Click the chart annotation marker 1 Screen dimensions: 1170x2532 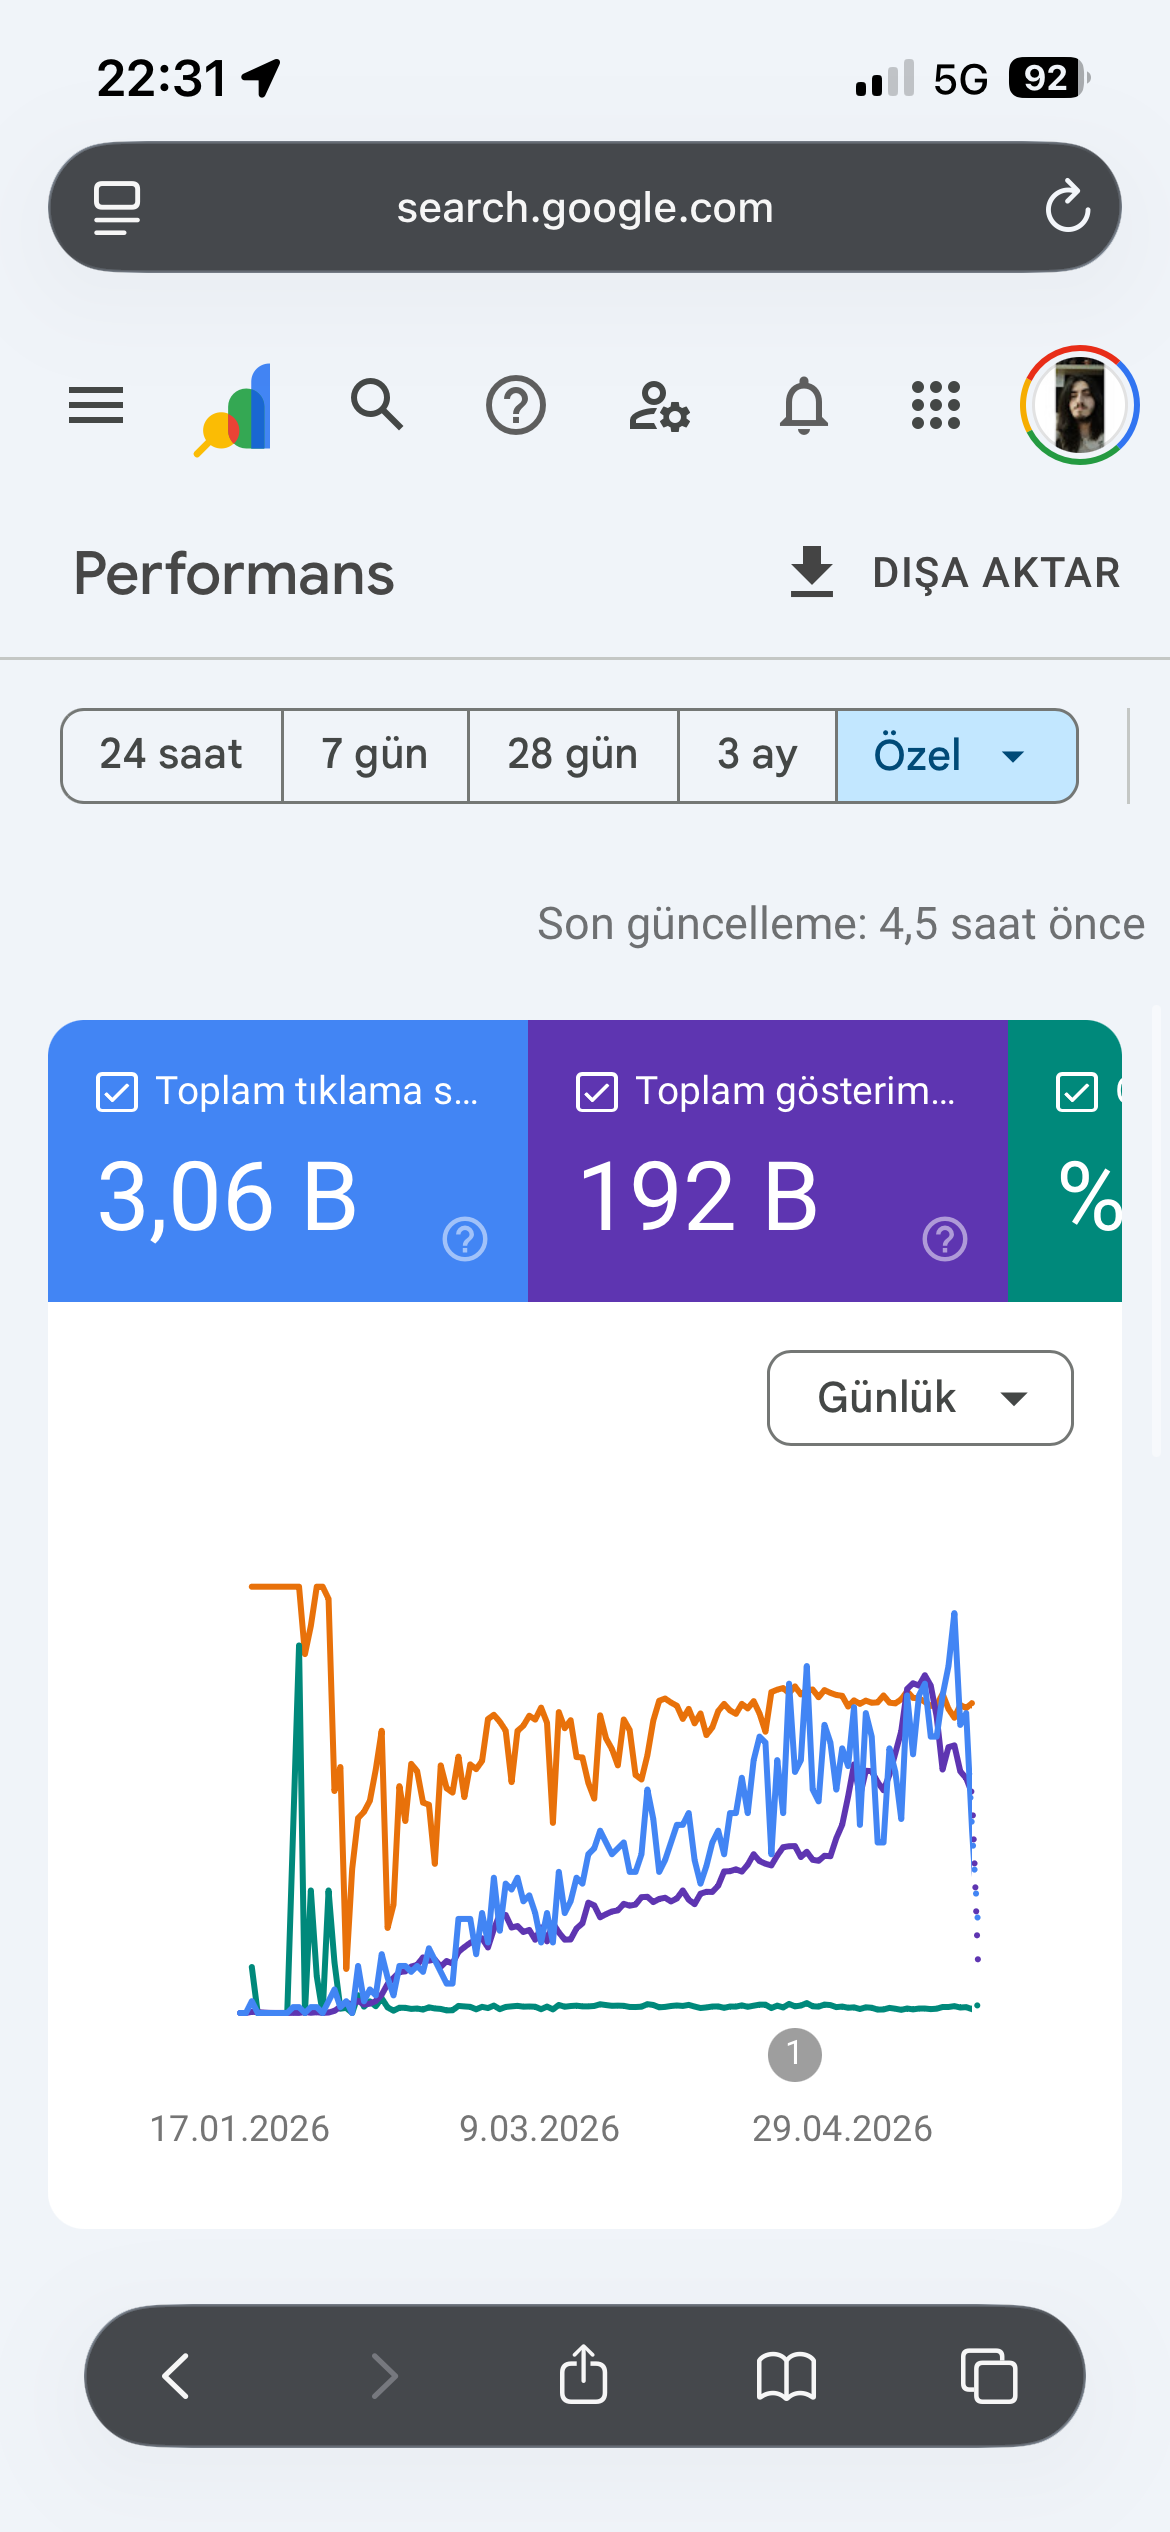795,2055
